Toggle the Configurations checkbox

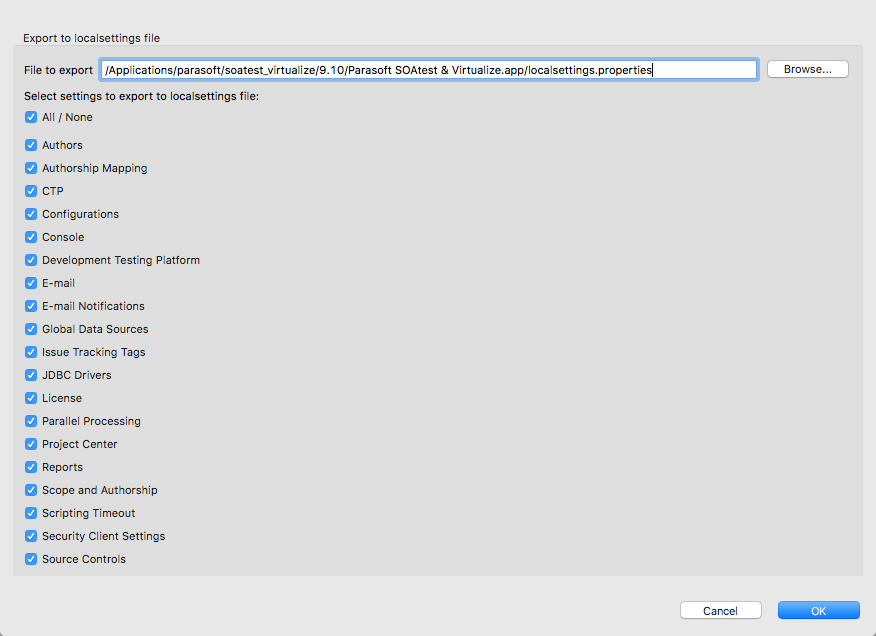31,214
